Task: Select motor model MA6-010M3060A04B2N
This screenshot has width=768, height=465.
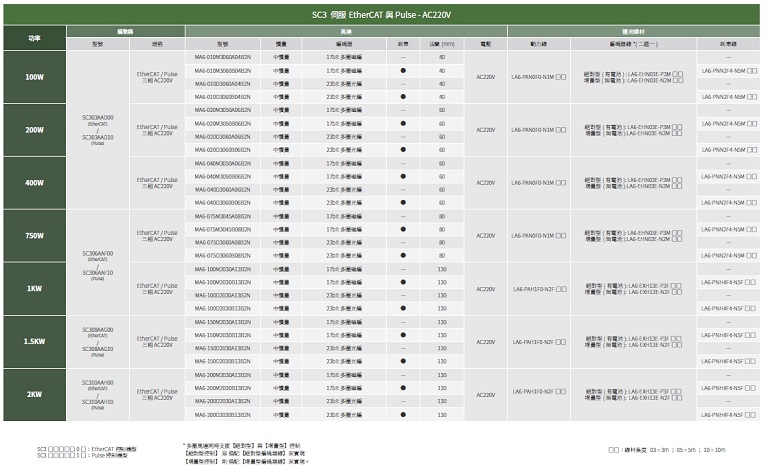Action: (x=223, y=57)
